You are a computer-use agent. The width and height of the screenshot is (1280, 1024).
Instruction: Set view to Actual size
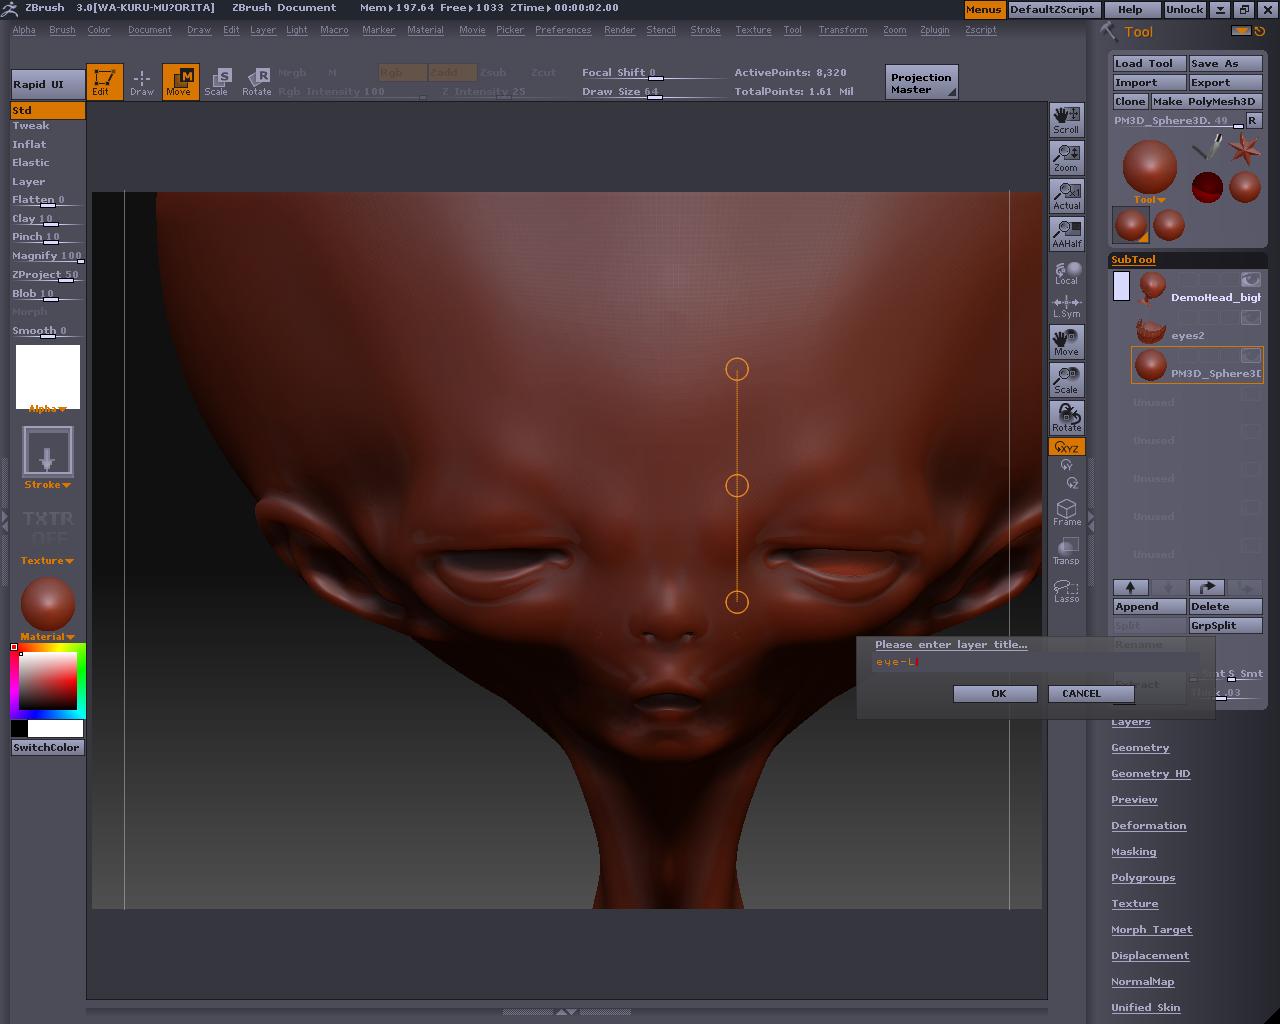tap(1066, 195)
